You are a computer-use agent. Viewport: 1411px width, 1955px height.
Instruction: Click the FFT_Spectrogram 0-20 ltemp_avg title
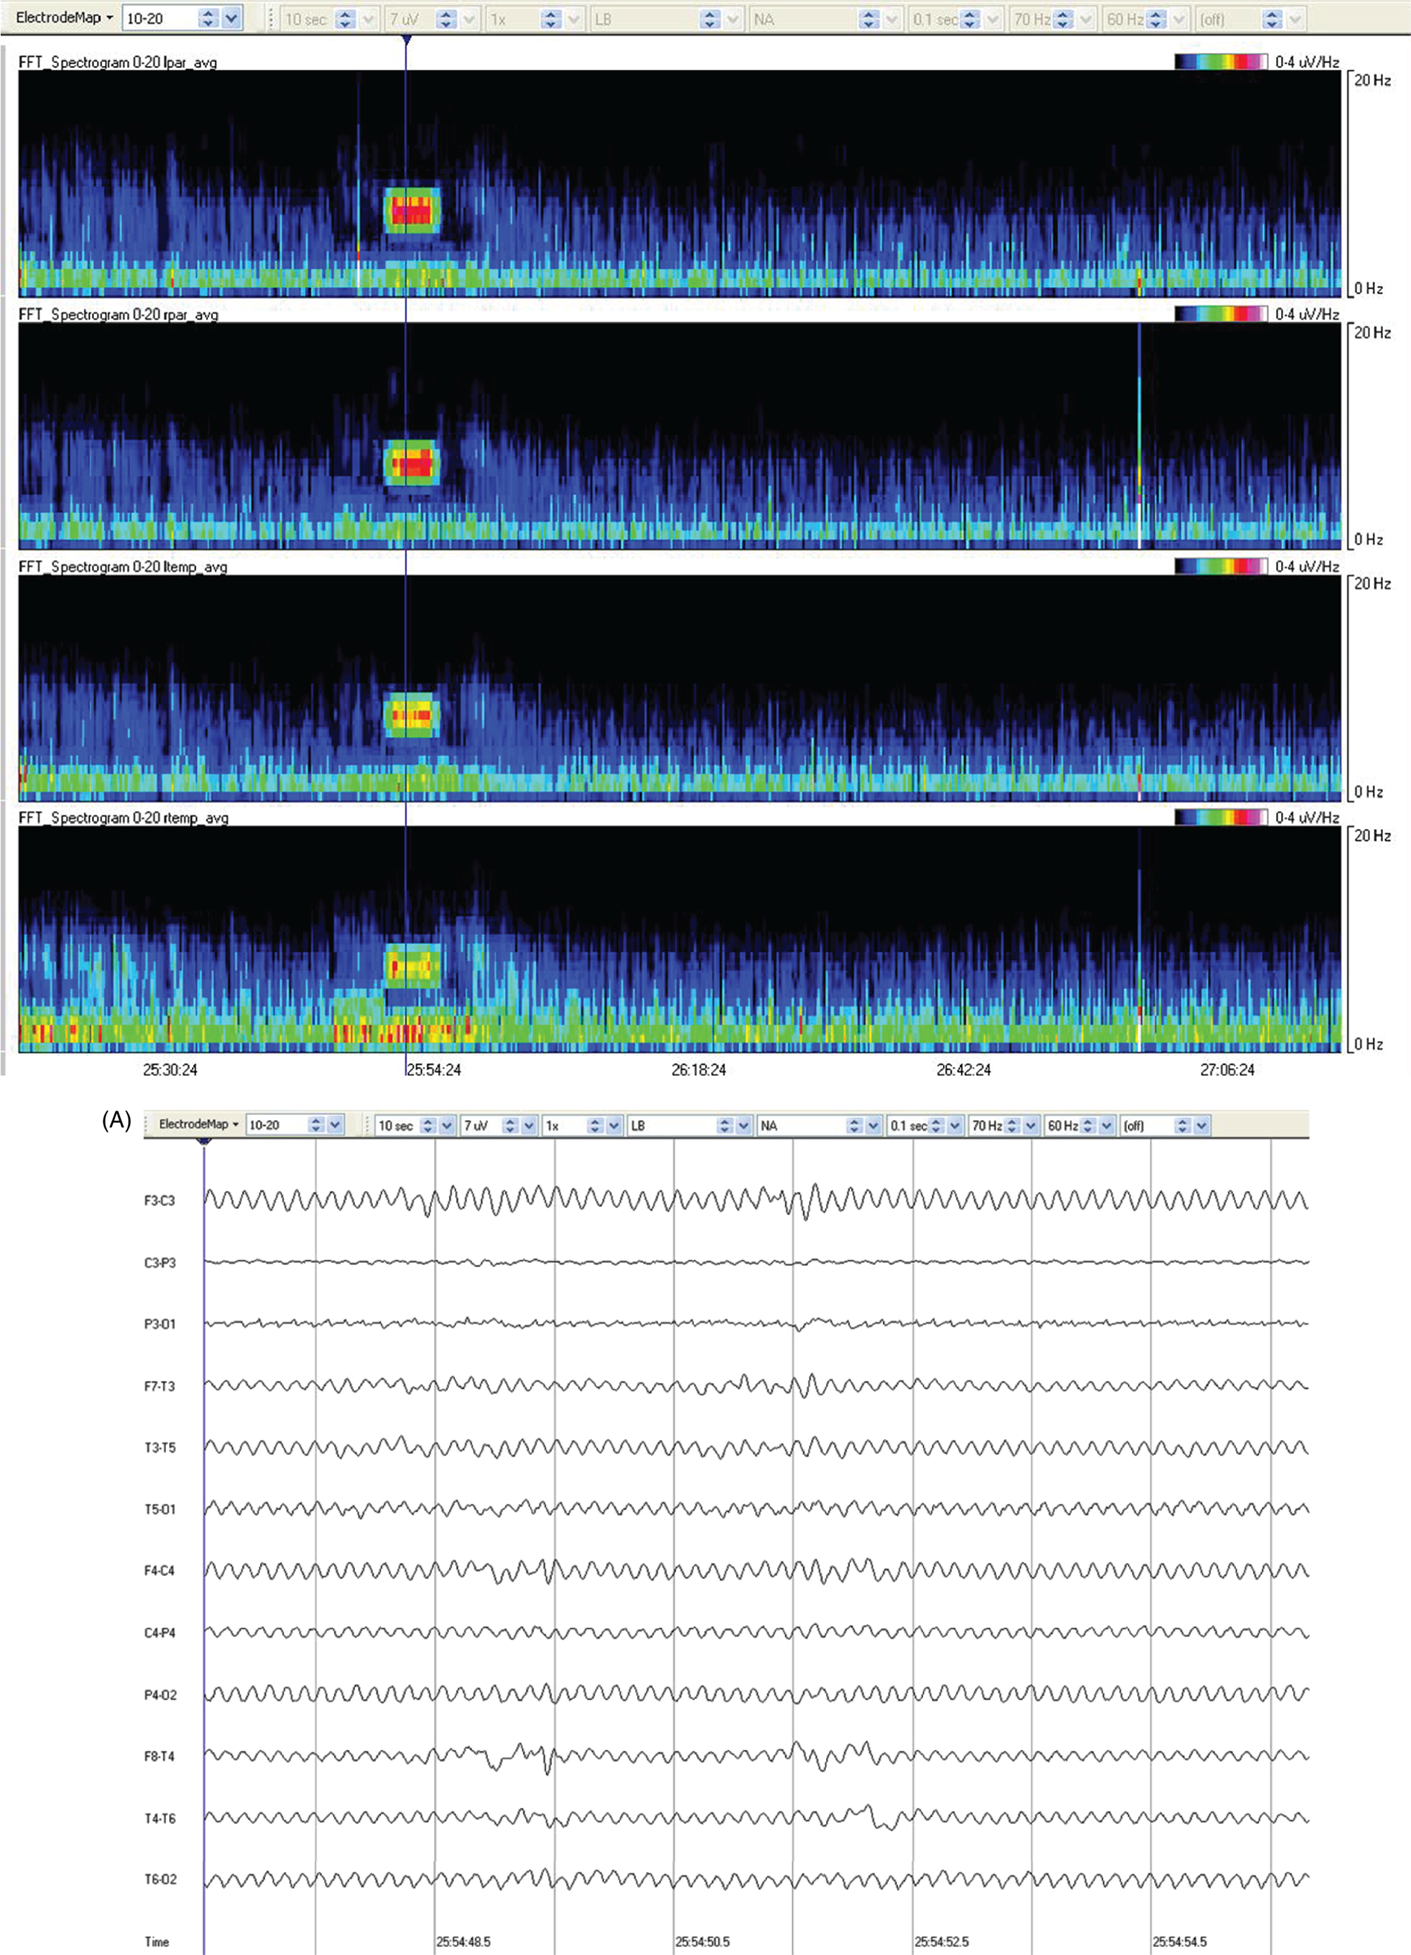coord(122,567)
